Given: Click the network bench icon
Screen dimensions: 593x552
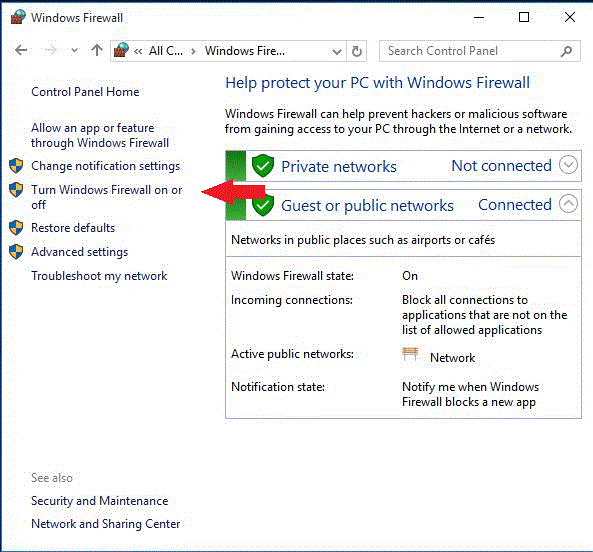Looking at the screenshot, I should coord(410,354).
